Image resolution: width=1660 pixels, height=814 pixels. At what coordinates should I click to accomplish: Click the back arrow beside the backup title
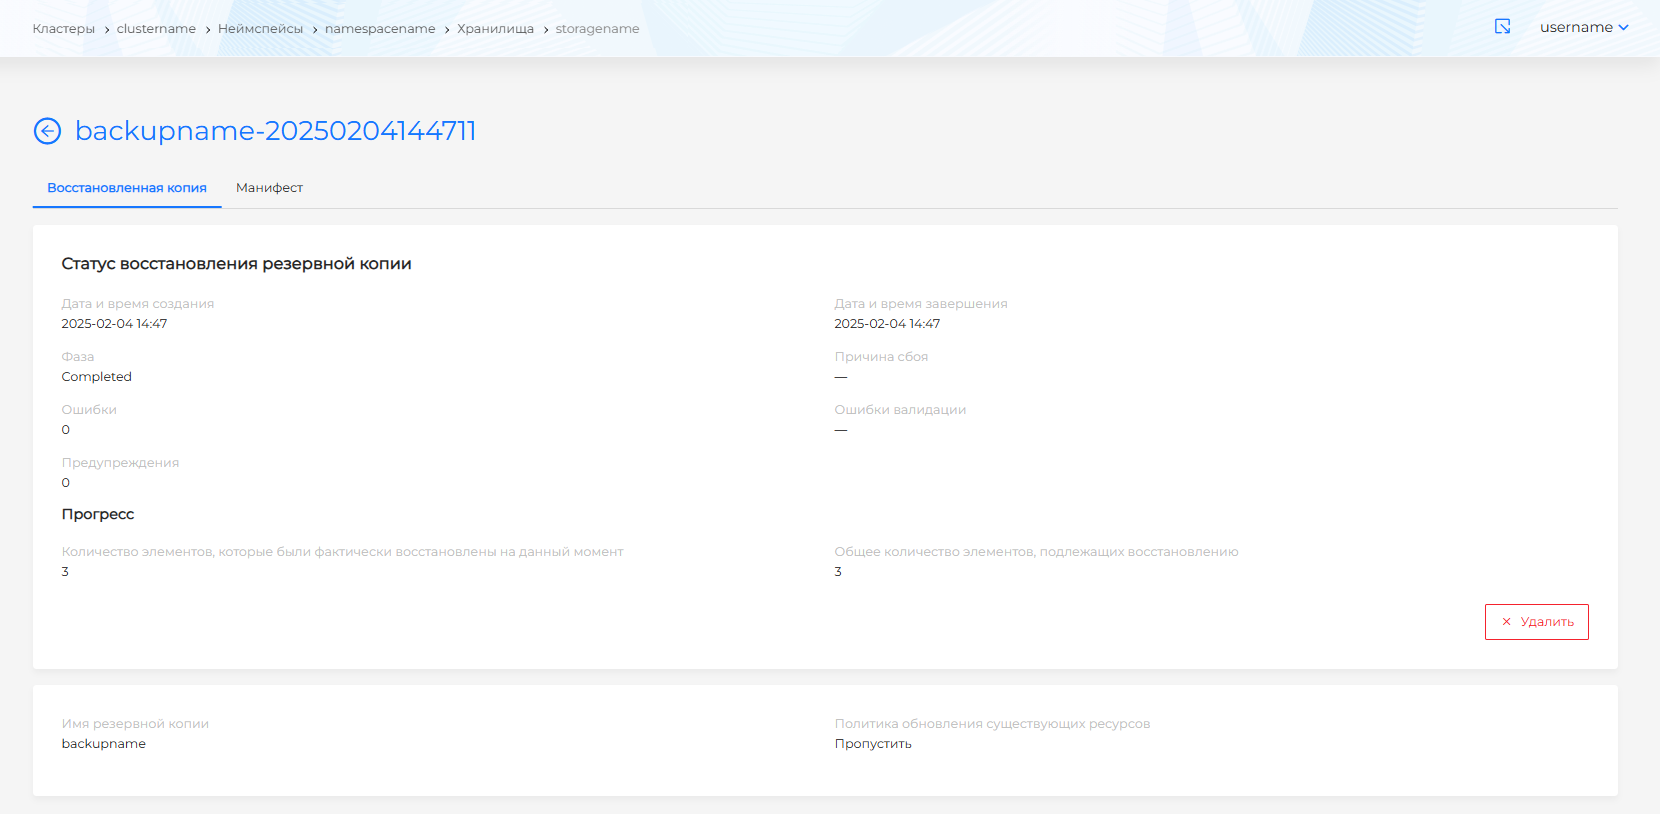(47, 131)
